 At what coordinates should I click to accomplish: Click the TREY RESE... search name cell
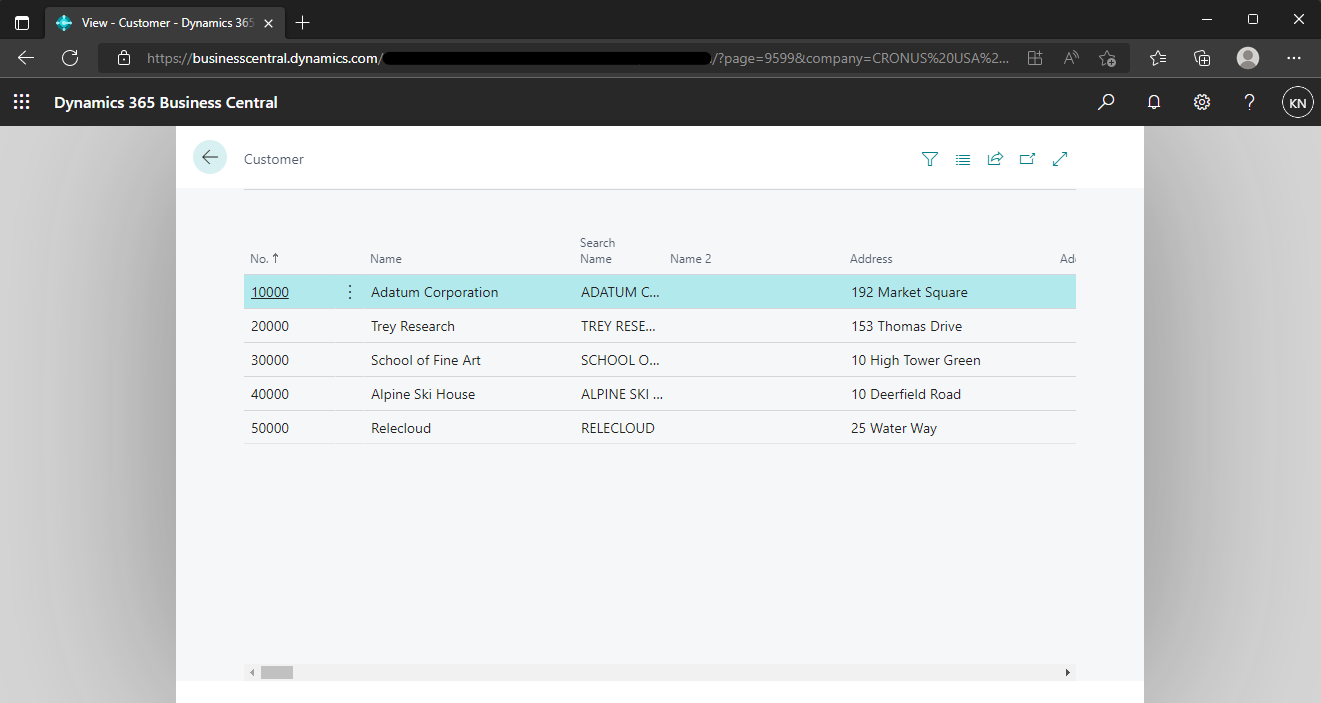[x=619, y=326]
